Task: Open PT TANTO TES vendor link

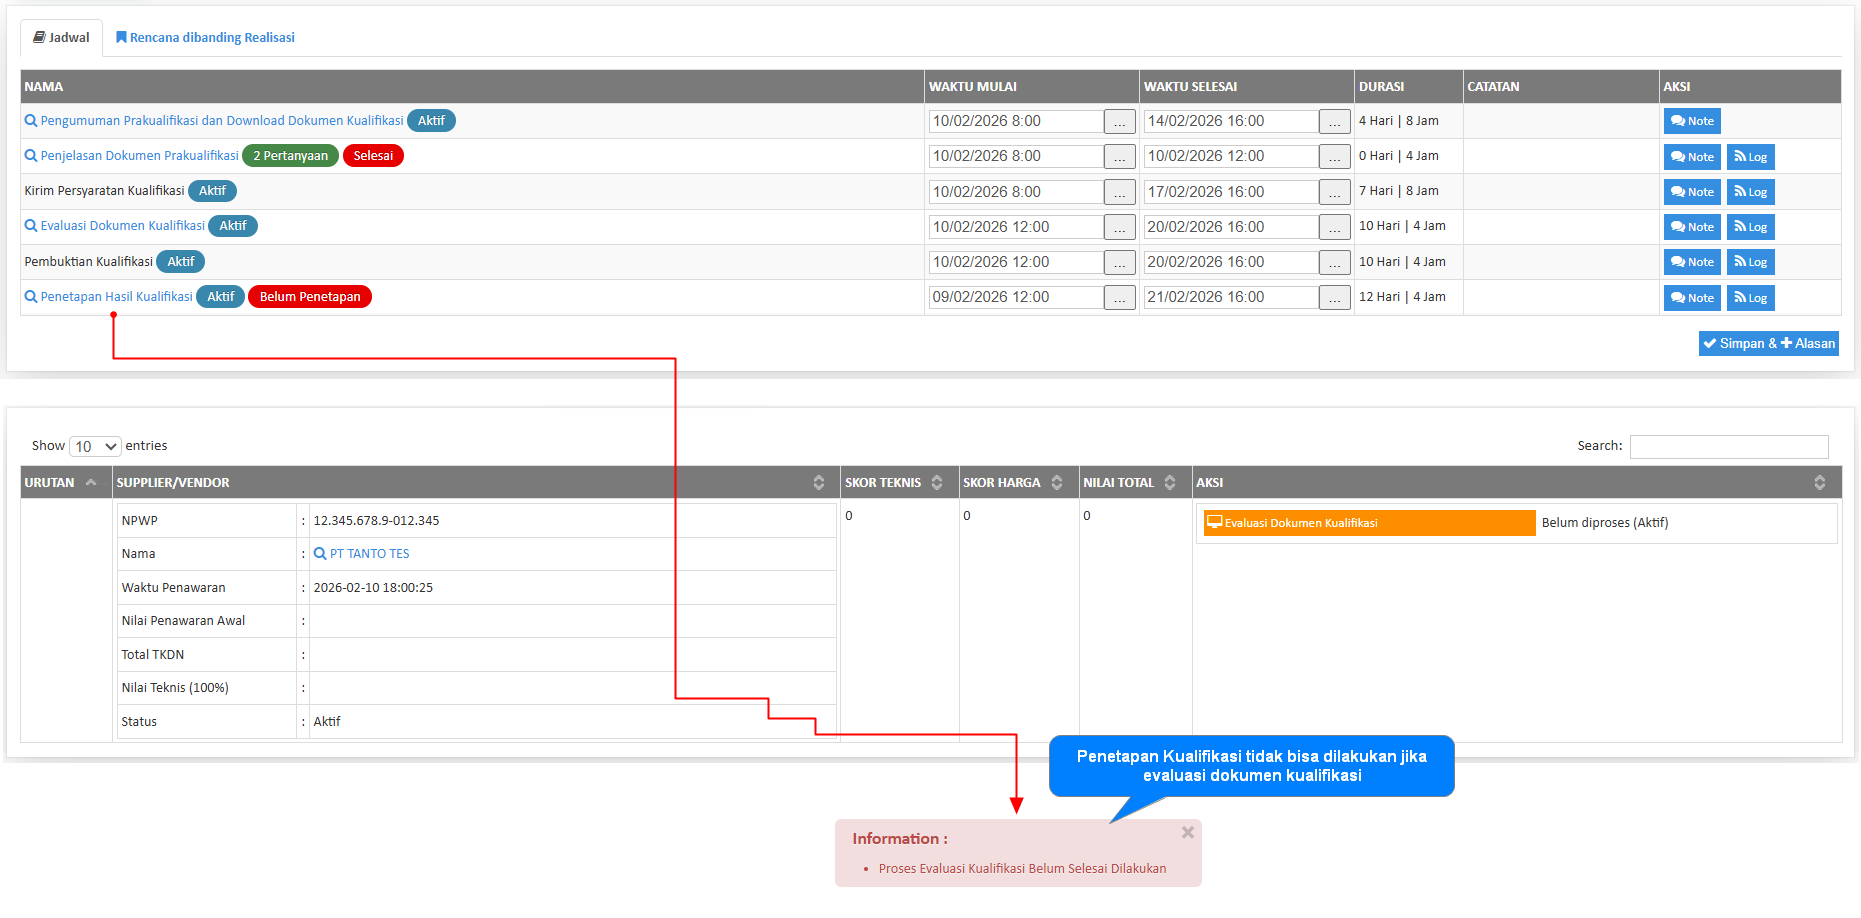Action: click(369, 554)
